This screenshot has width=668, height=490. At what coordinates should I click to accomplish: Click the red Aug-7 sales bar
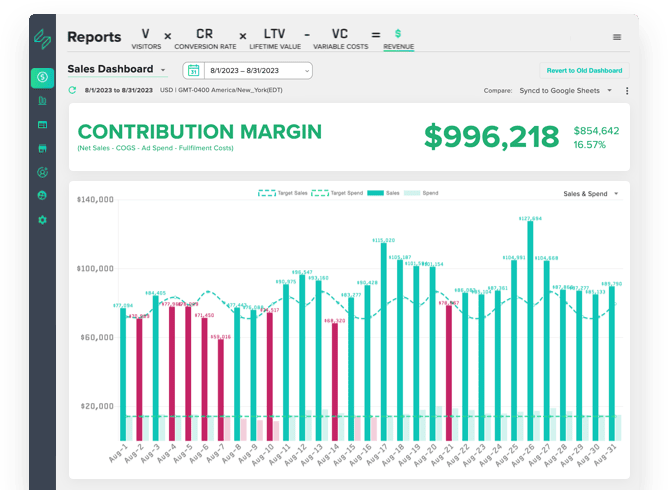pyautogui.click(x=221, y=390)
